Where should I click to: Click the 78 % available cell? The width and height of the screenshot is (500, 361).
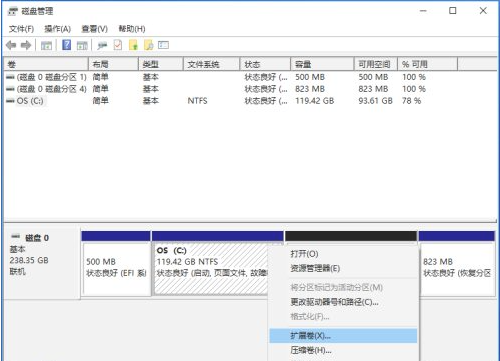tap(411, 101)
